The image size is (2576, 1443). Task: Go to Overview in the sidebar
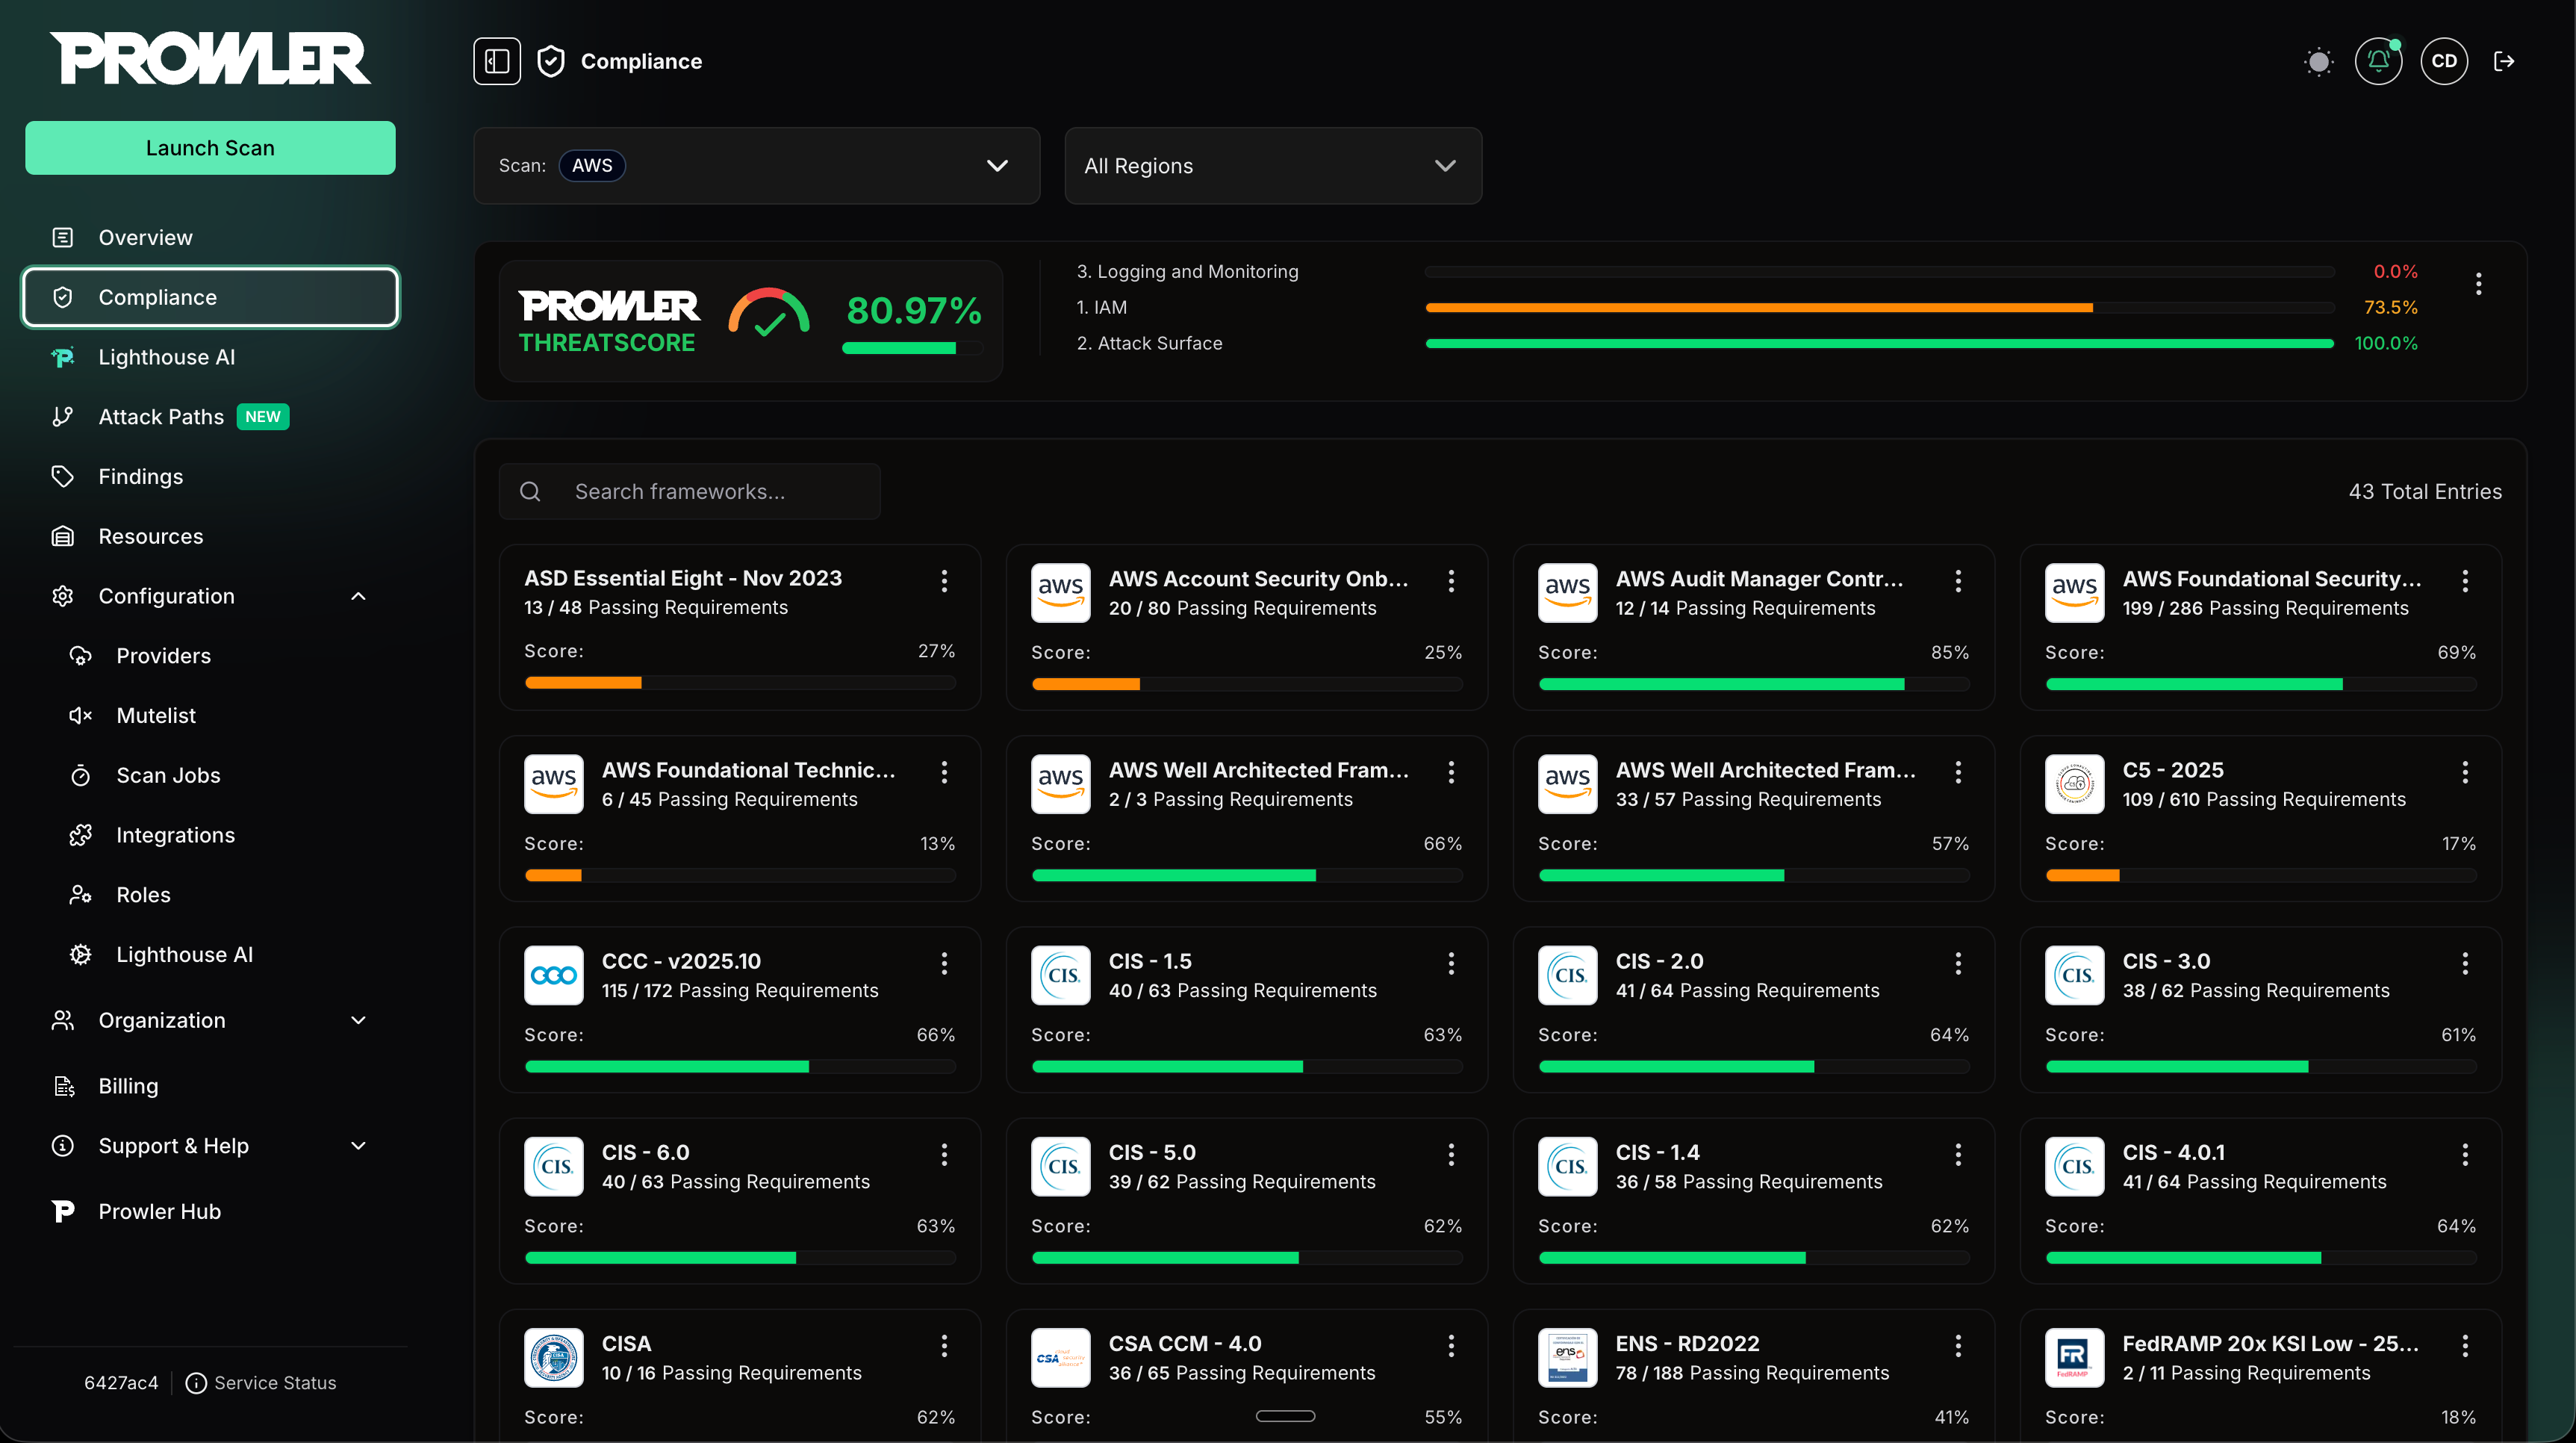(210, 237)
